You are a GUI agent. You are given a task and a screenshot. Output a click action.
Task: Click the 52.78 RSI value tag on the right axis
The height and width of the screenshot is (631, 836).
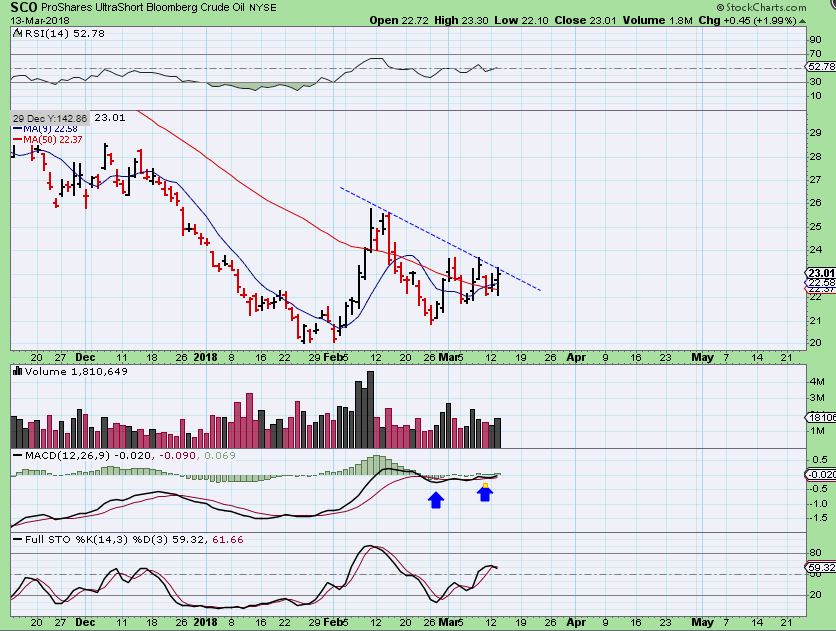tap(820, 67)
